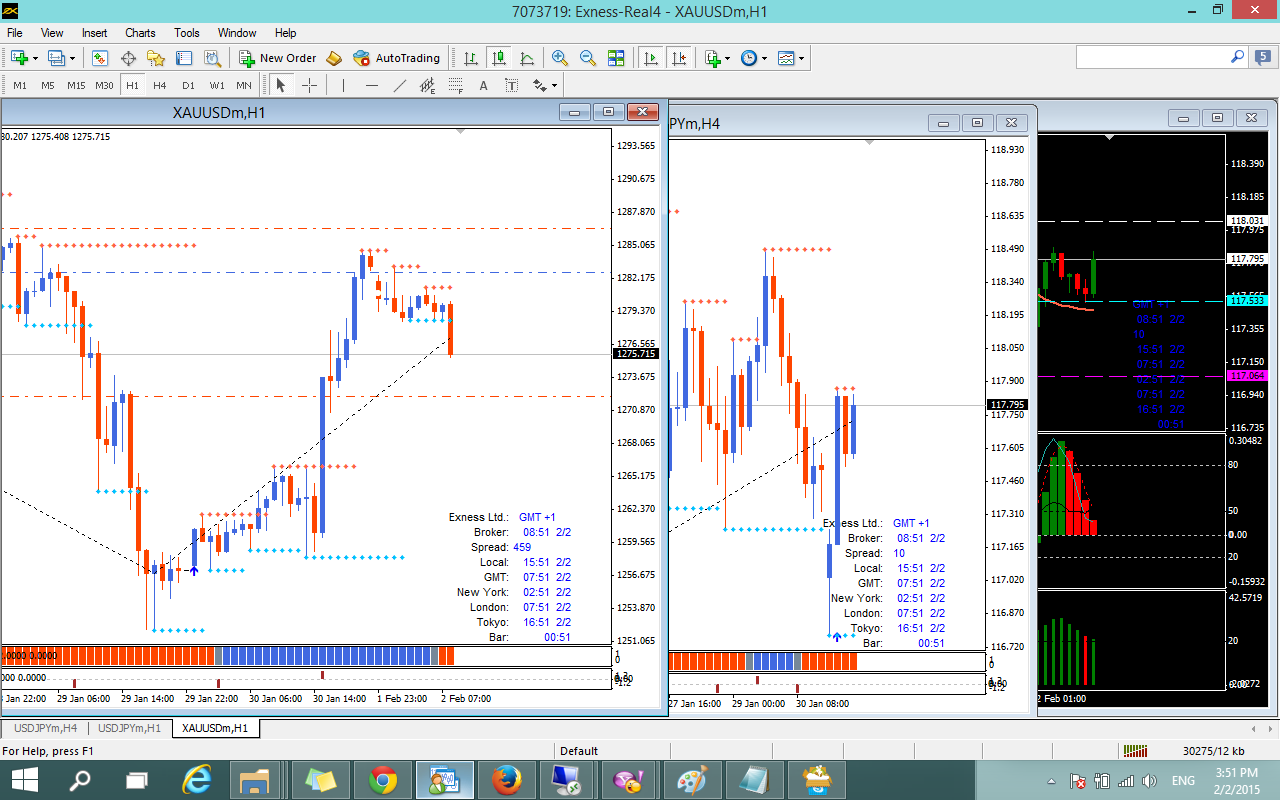Select the arrow Cursor tool

281,85
